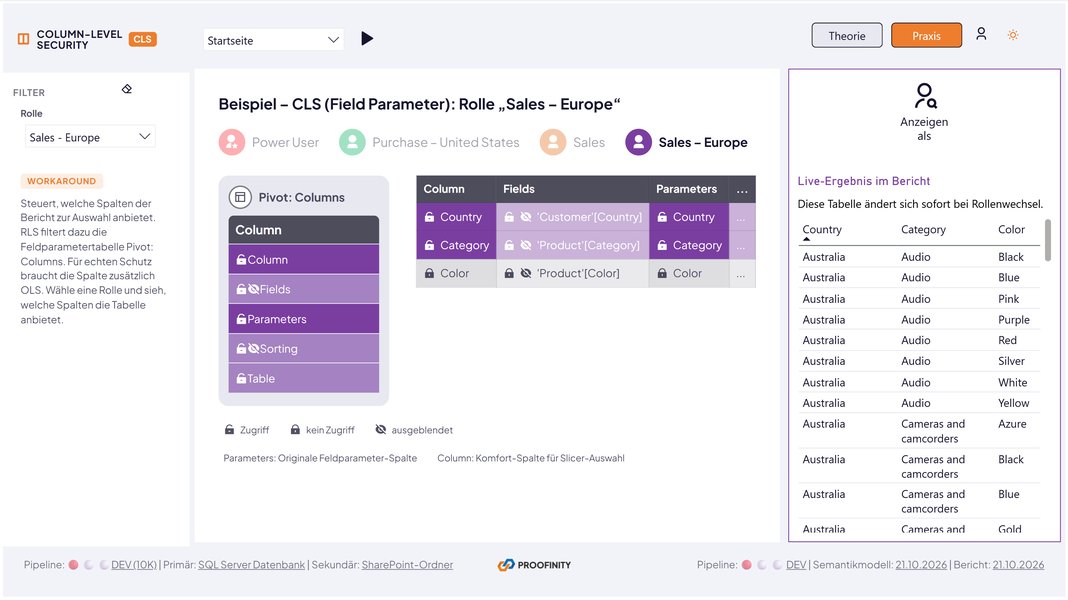Image resolution: width=1068 pixels, height=600 pixels.
Task: Click the Column-Level Security logo icon
Action: click(x=23, y=39)
